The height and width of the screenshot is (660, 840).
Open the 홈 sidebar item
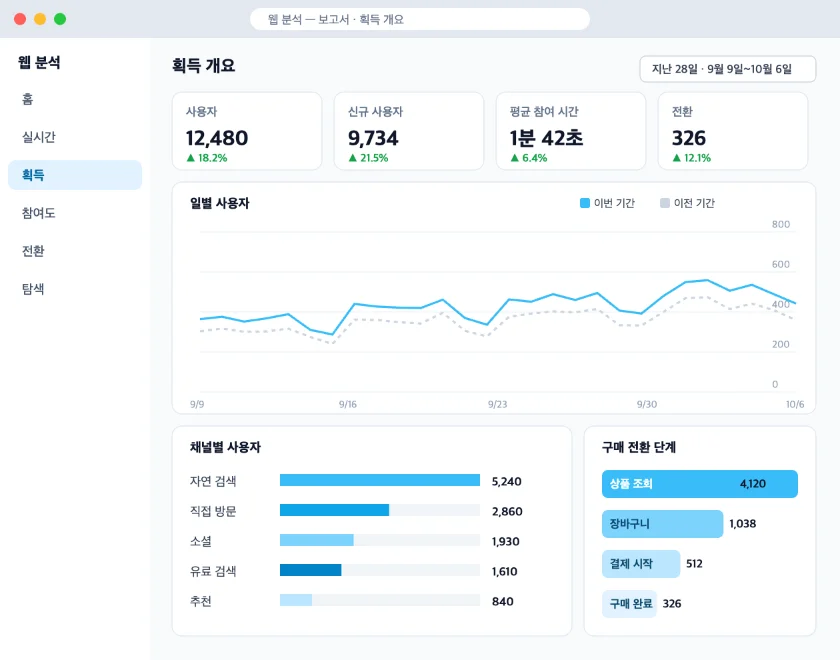(75, 99)
